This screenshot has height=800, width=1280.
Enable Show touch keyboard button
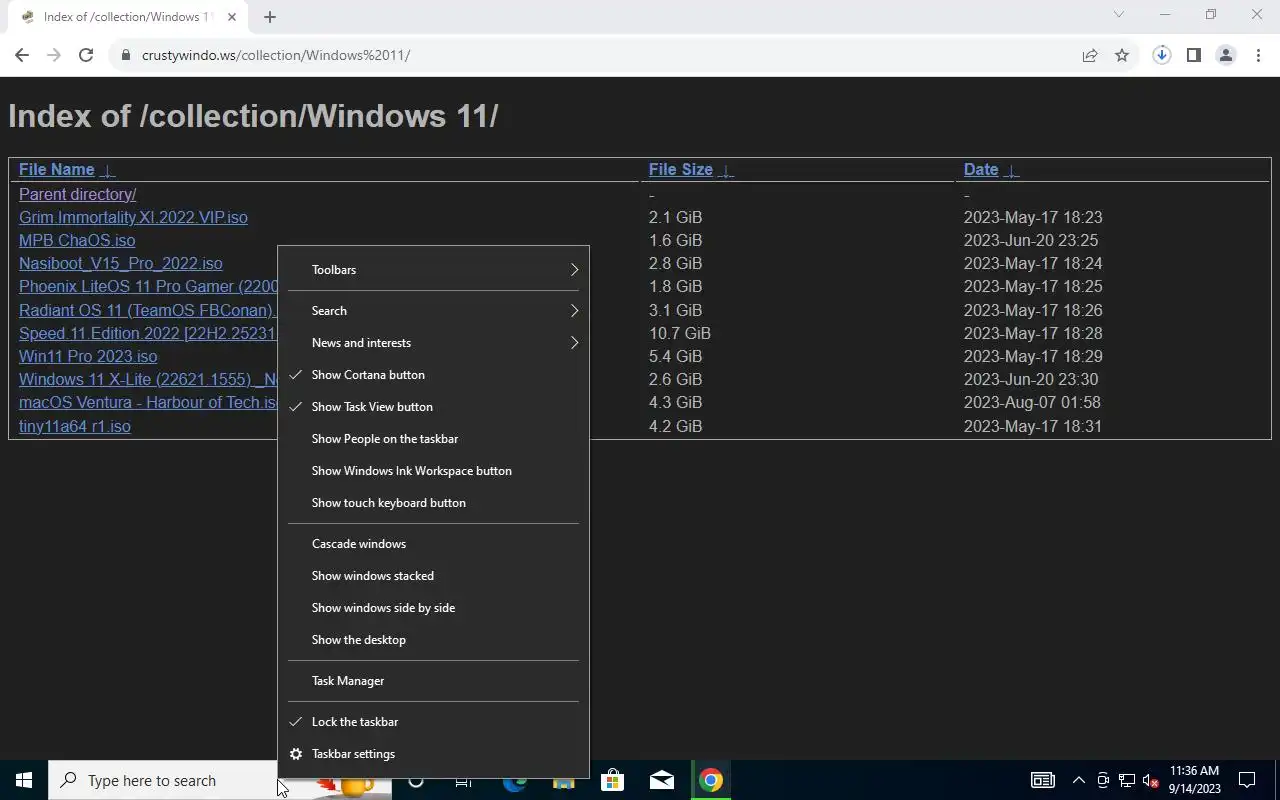[x=433, y=503]
